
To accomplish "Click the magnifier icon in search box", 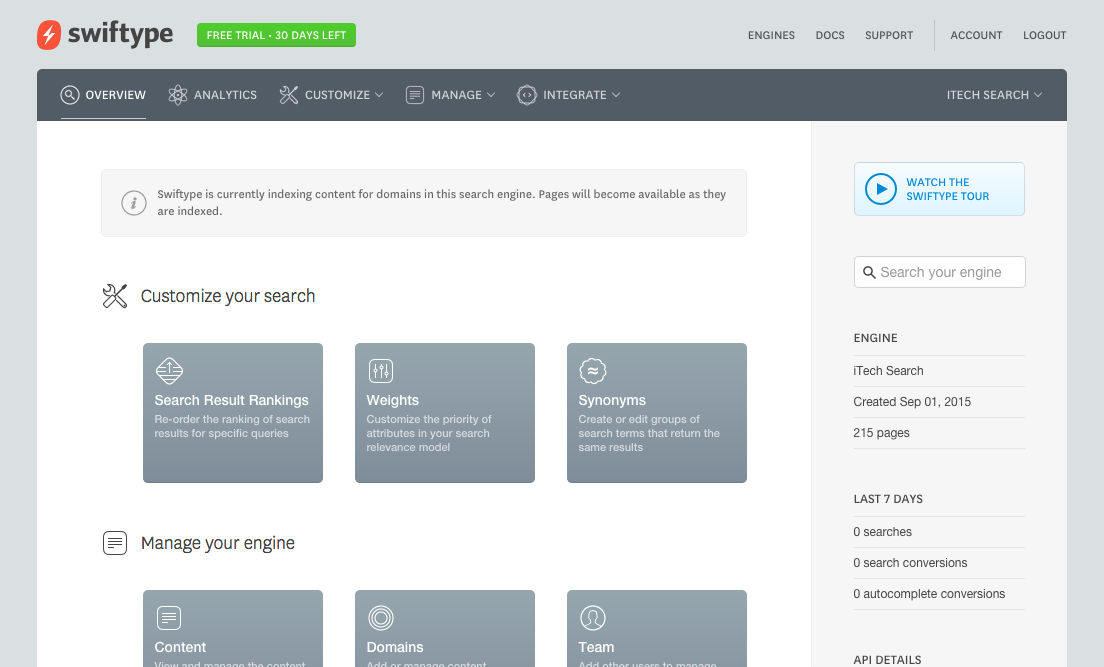I will point(870,273).
